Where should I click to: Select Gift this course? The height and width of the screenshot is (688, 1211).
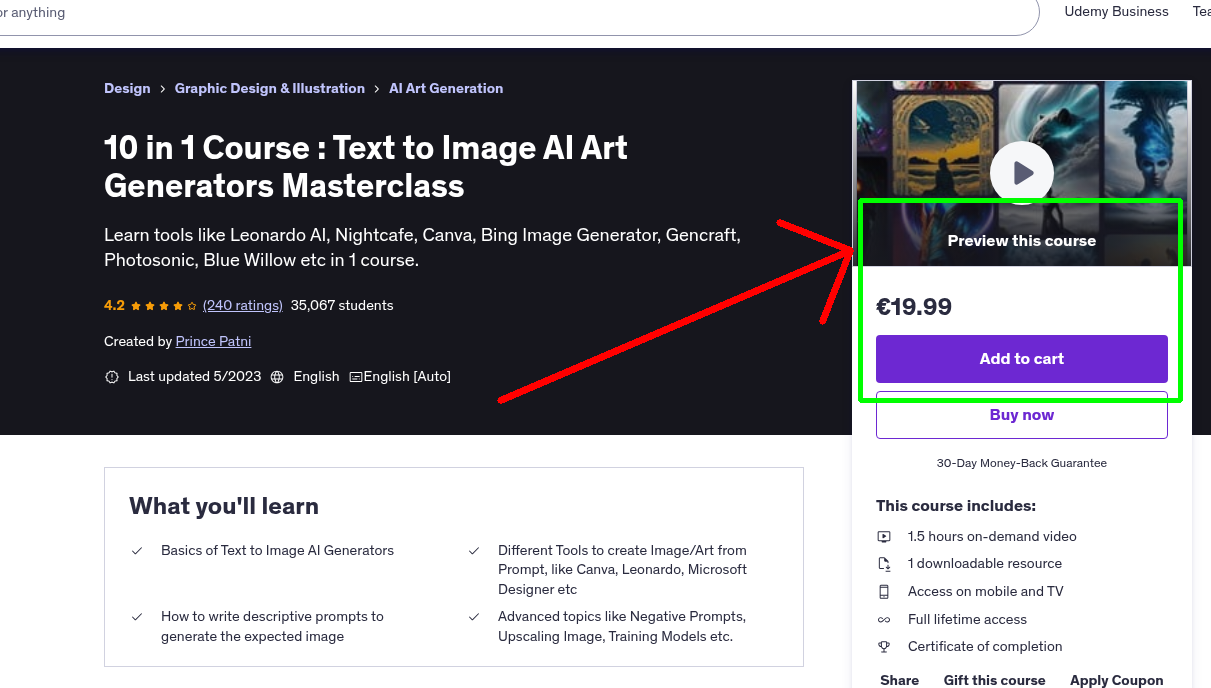pos(994,680)
